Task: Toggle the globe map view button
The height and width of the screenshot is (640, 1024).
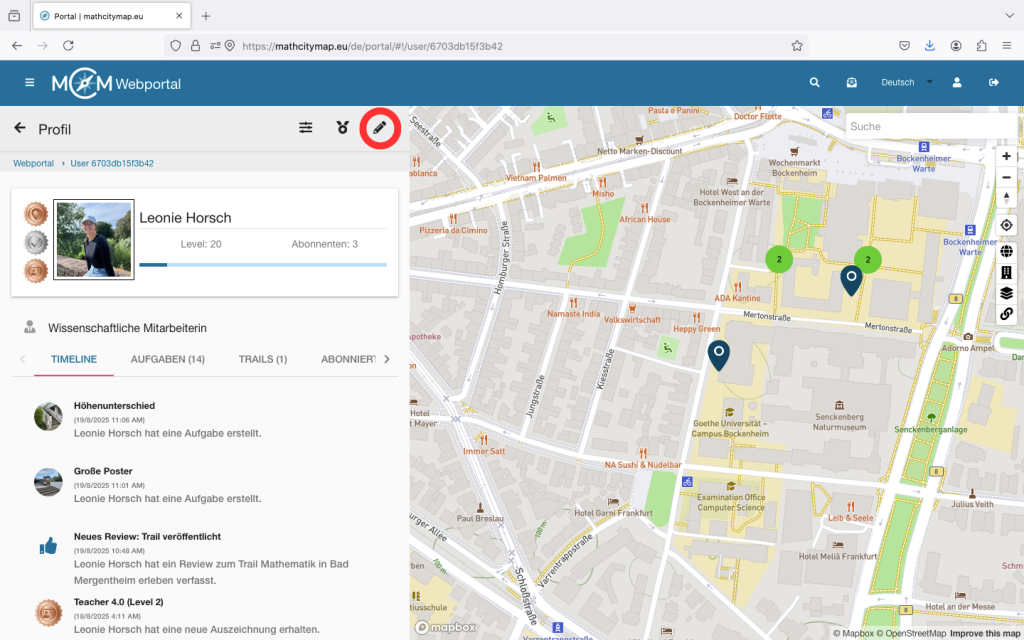Action: click(1006, 251)
